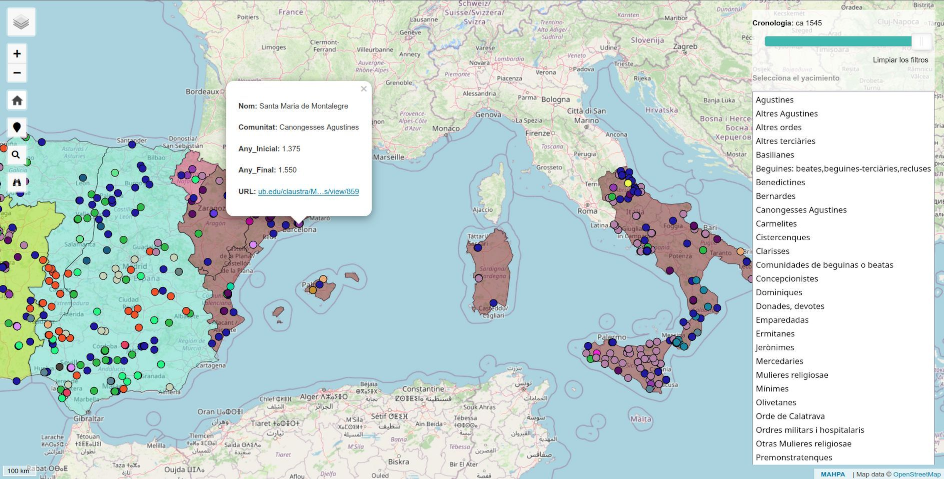Select Benedictines in the order list
This screenshot has width=944, height=479.
coord(788,182)
